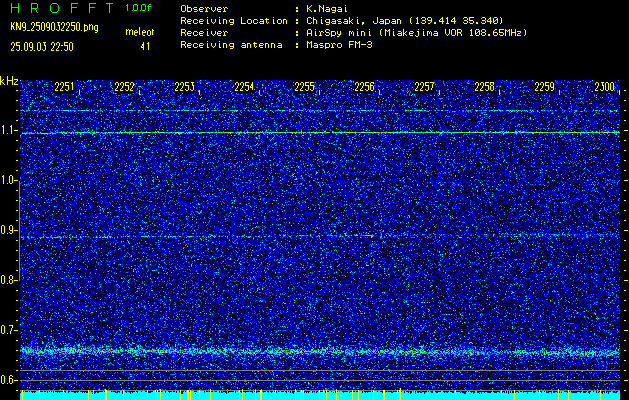Click the 1.1 kHz axis label

point(7,131)
